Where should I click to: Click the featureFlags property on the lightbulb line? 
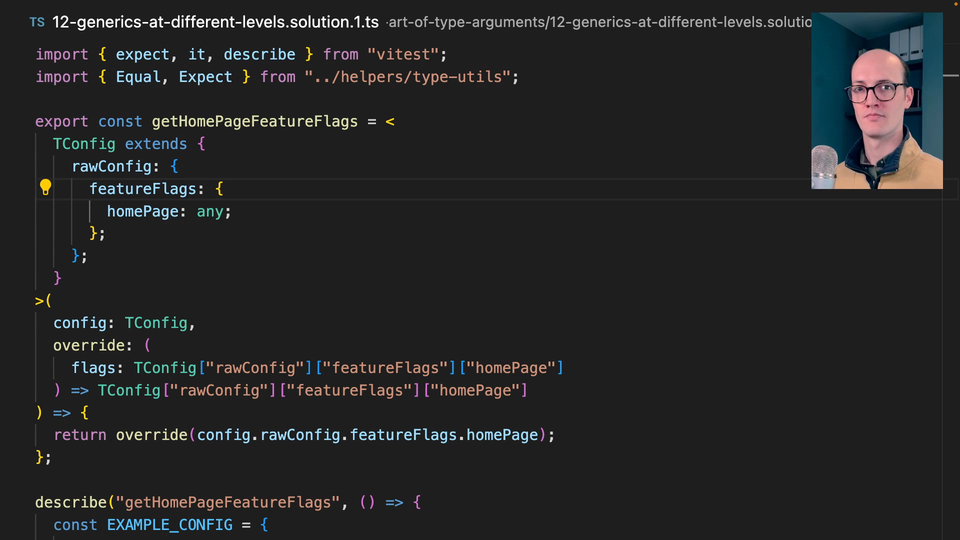pyautogui.click(x=146, y=188)
